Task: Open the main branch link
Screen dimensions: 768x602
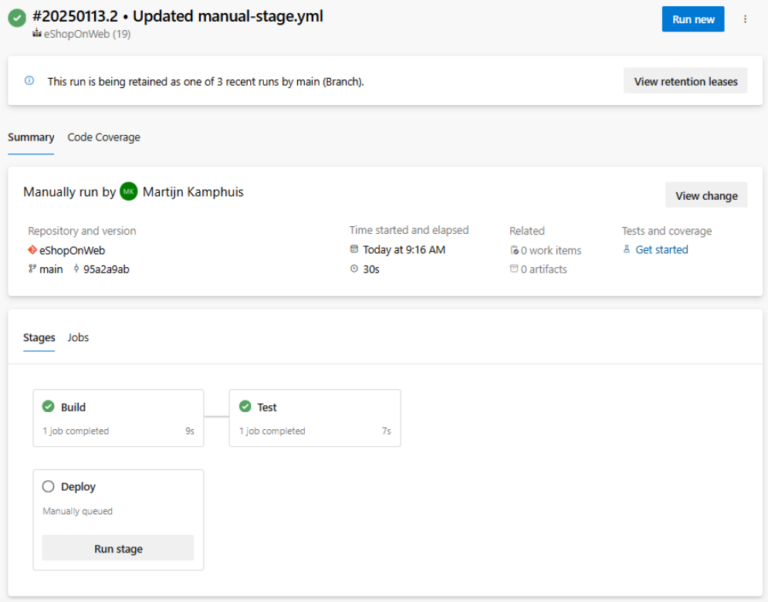Action: pyautogui.click(x=51, y=269)
